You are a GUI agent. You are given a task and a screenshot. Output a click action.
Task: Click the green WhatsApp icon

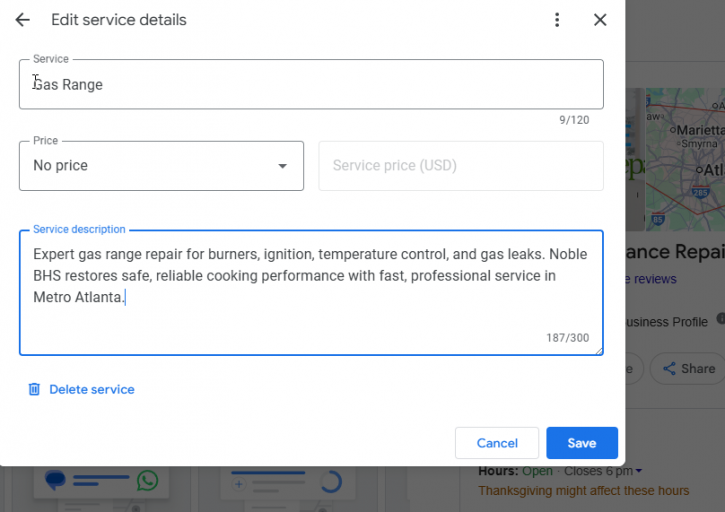(148, 481)
